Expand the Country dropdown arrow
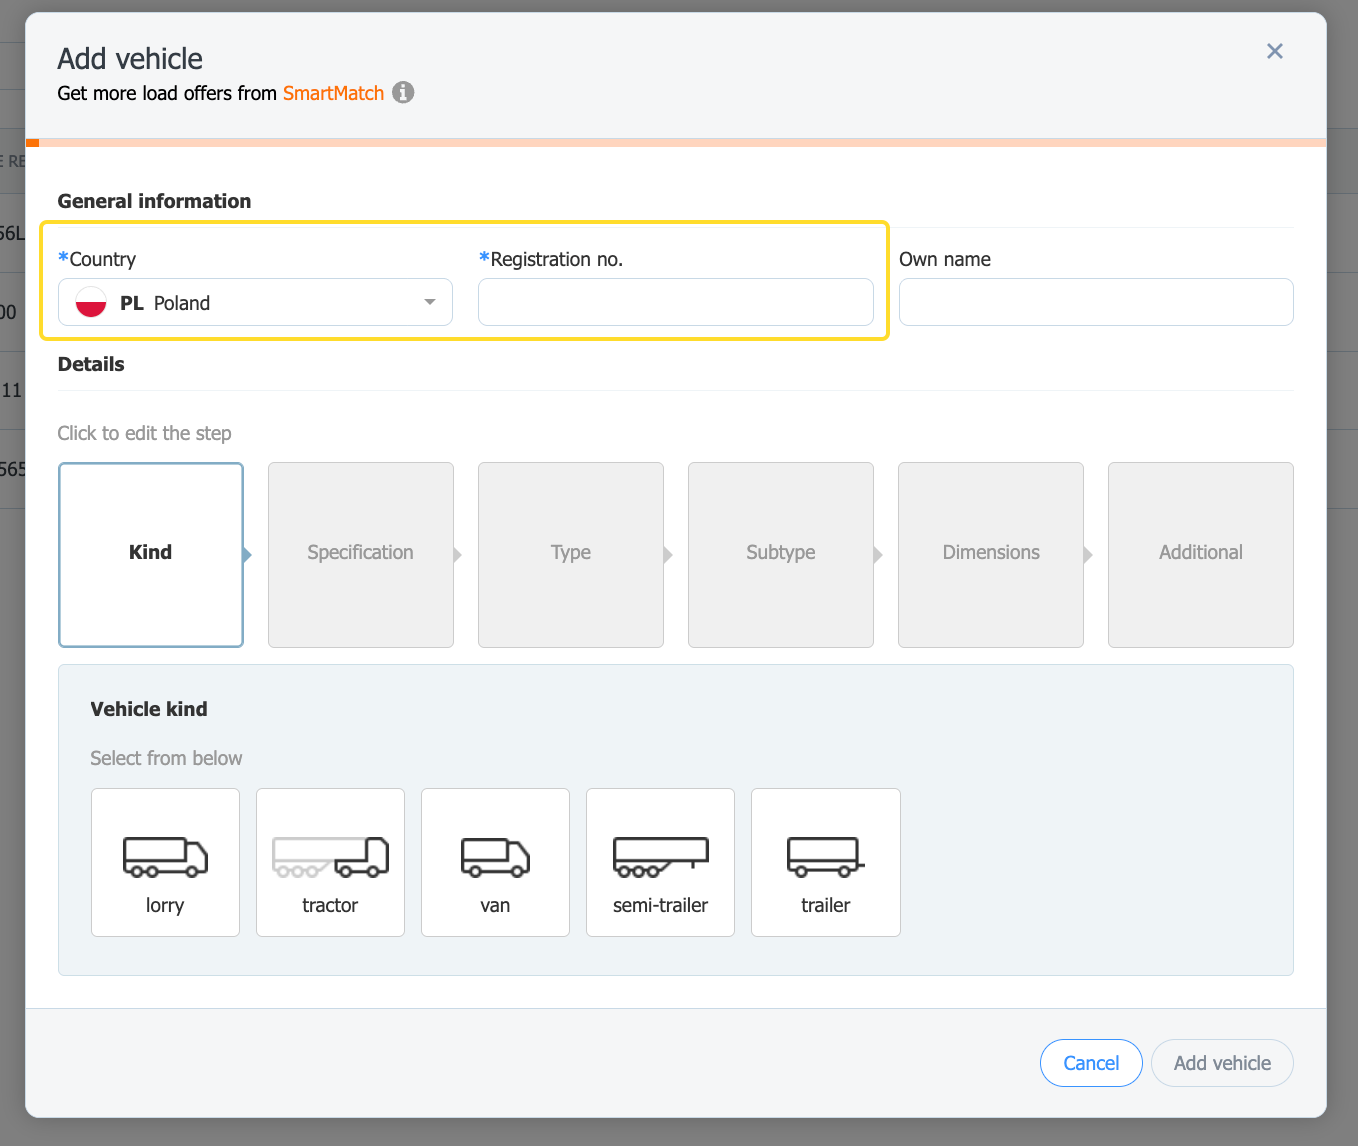Screen dimensions: 1358x1146 (x=430, y=302)
